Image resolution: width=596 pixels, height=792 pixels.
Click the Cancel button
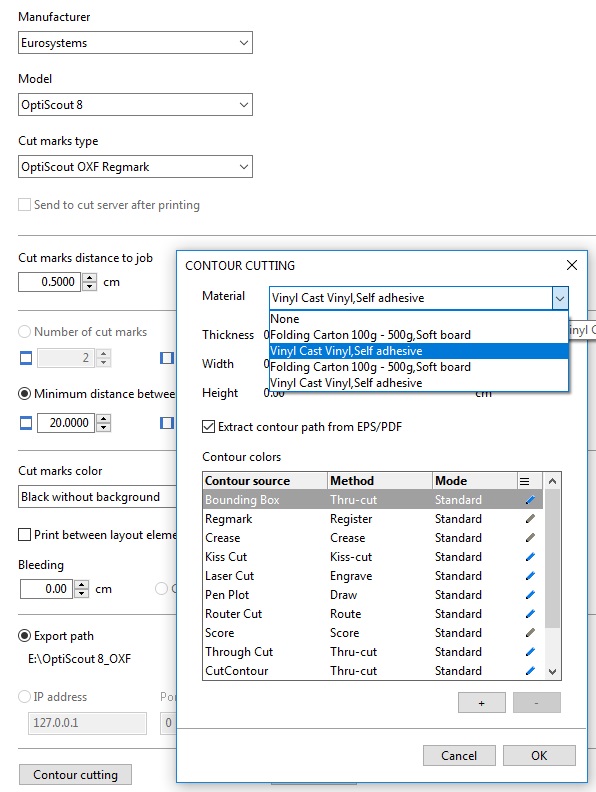pos(459,756)
